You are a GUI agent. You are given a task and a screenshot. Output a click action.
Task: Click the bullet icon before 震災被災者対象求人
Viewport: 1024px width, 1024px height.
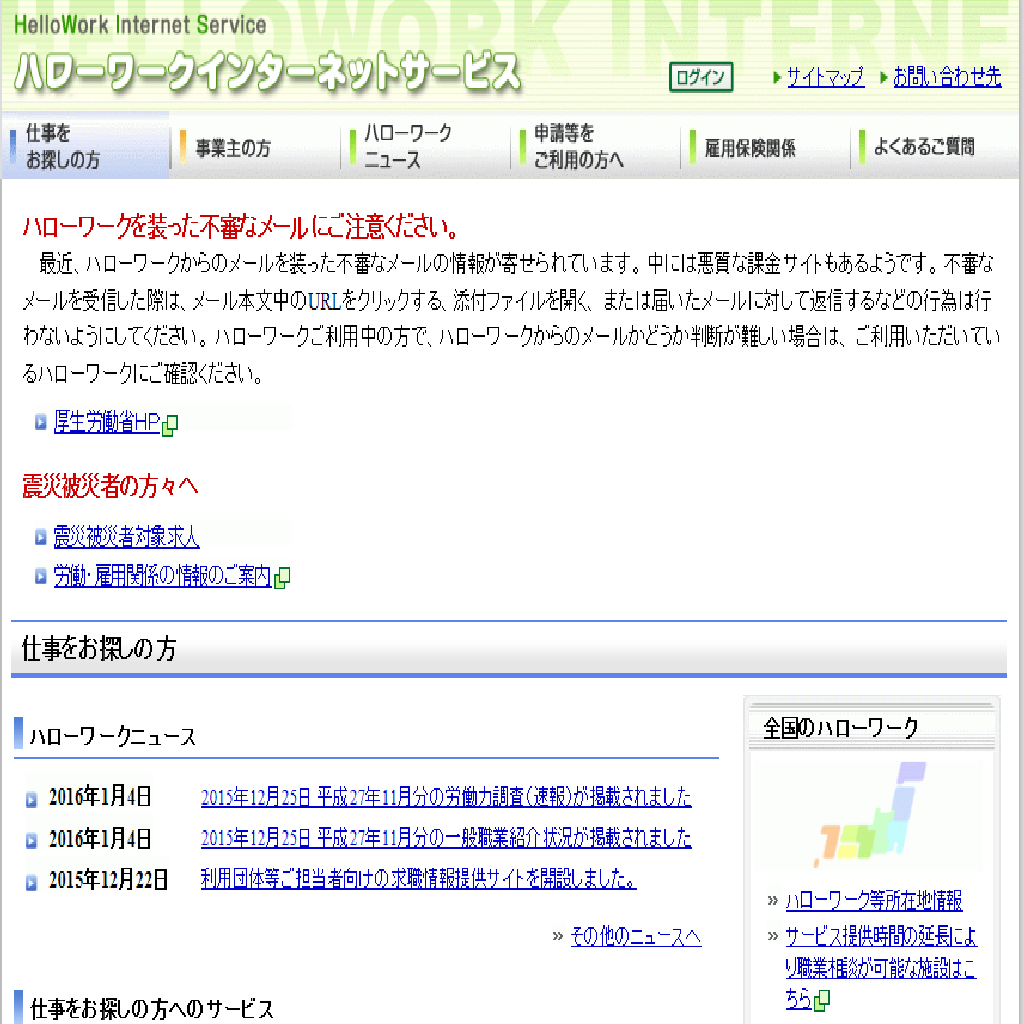click(40, 537)
